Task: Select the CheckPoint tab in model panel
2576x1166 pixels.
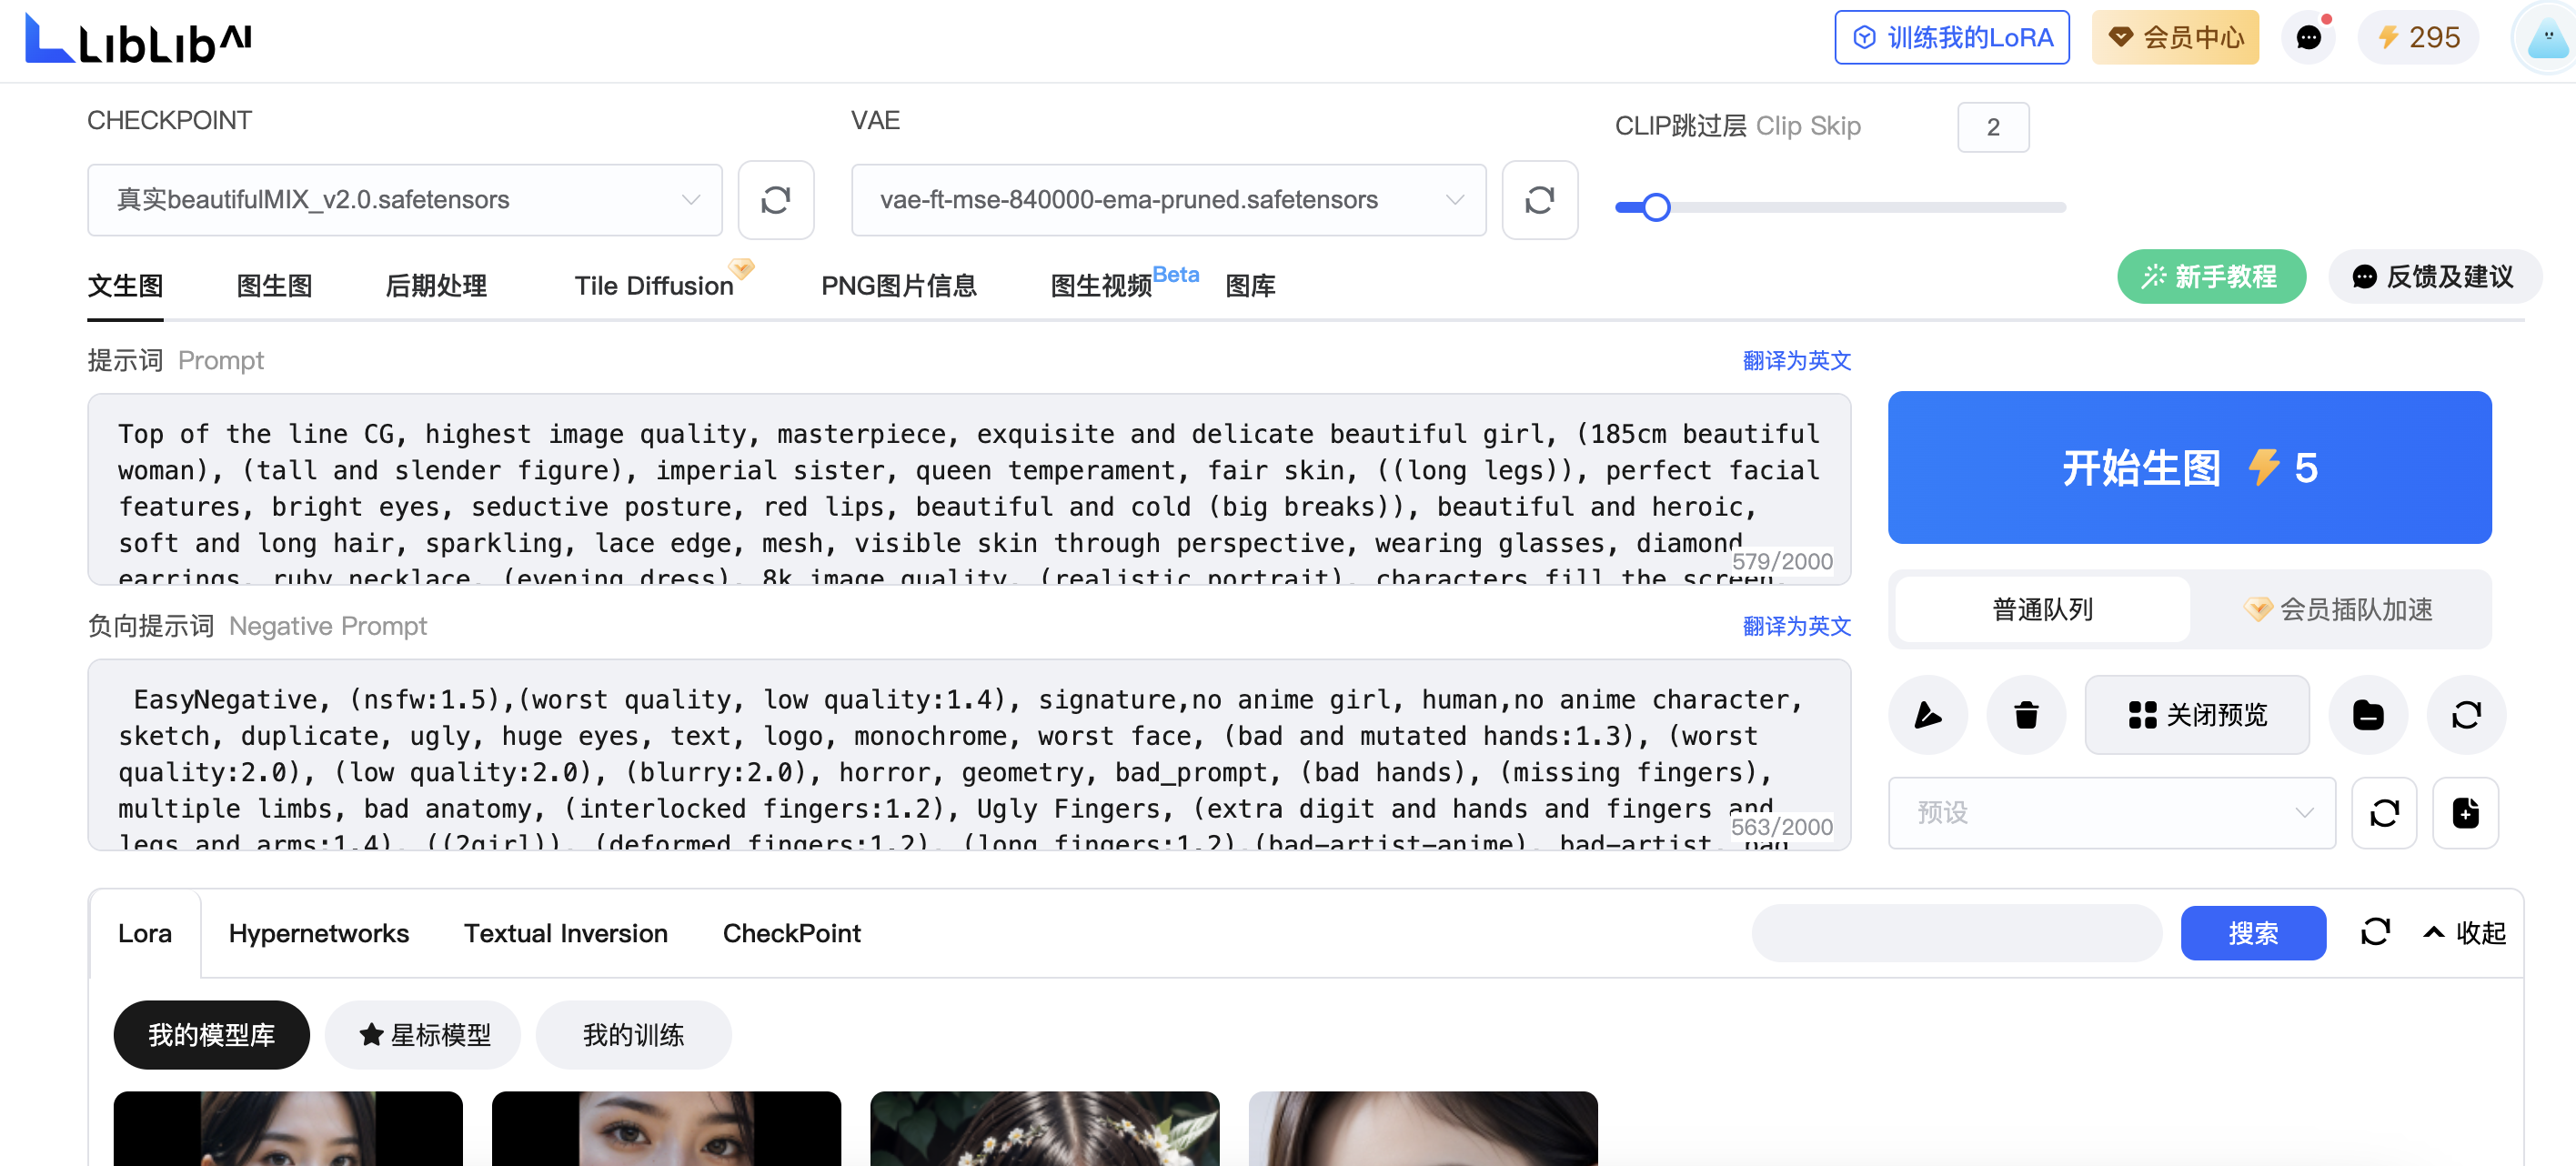Action: pyautogui.click(x=791, y=932)
